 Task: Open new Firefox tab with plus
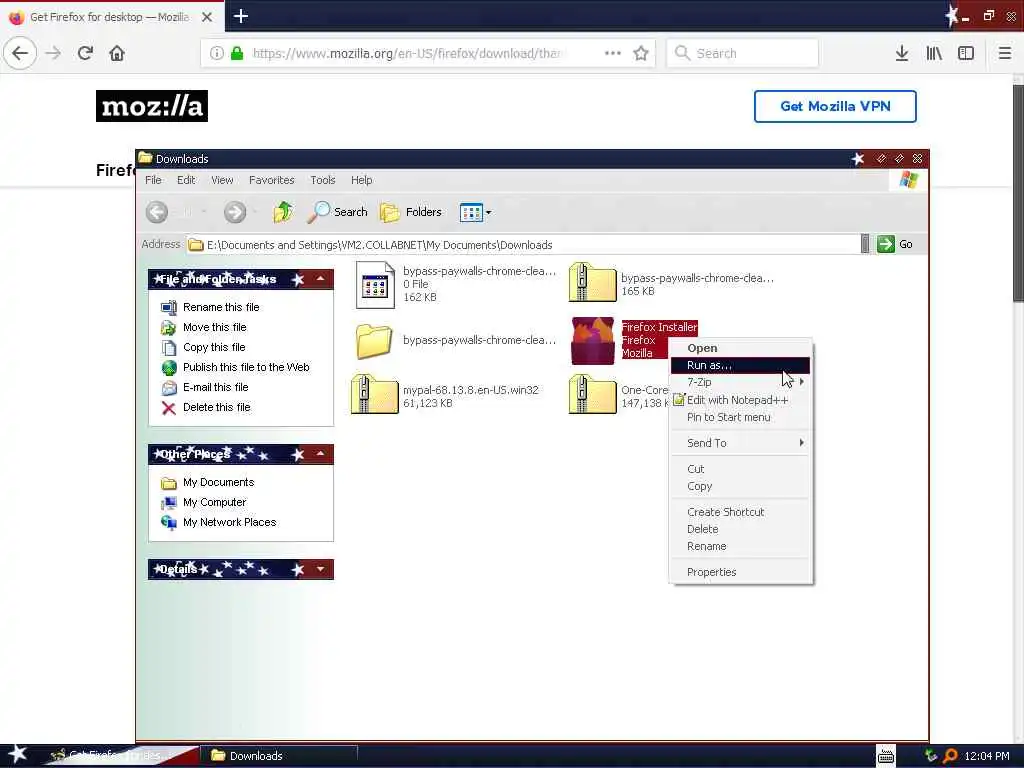[x=241, y=16]
